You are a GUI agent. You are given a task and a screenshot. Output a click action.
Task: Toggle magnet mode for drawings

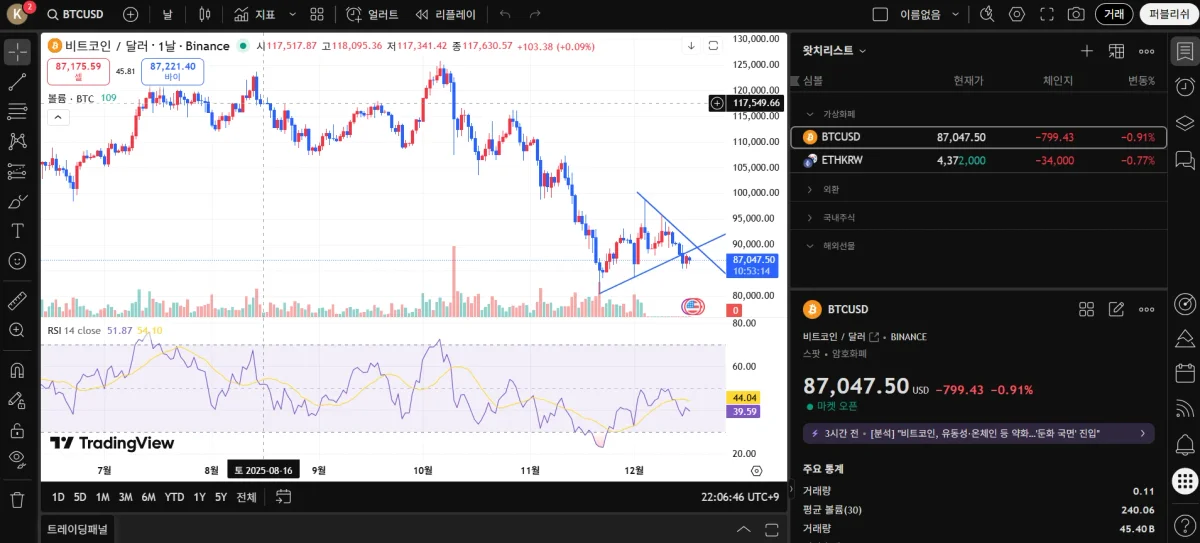click(17, 370)
